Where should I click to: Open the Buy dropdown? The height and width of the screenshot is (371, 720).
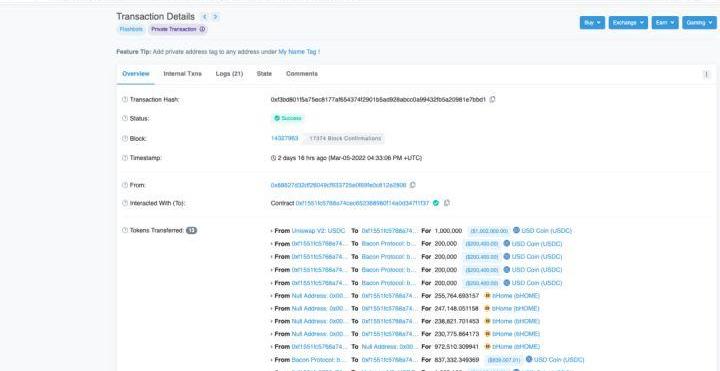(592, 22)
